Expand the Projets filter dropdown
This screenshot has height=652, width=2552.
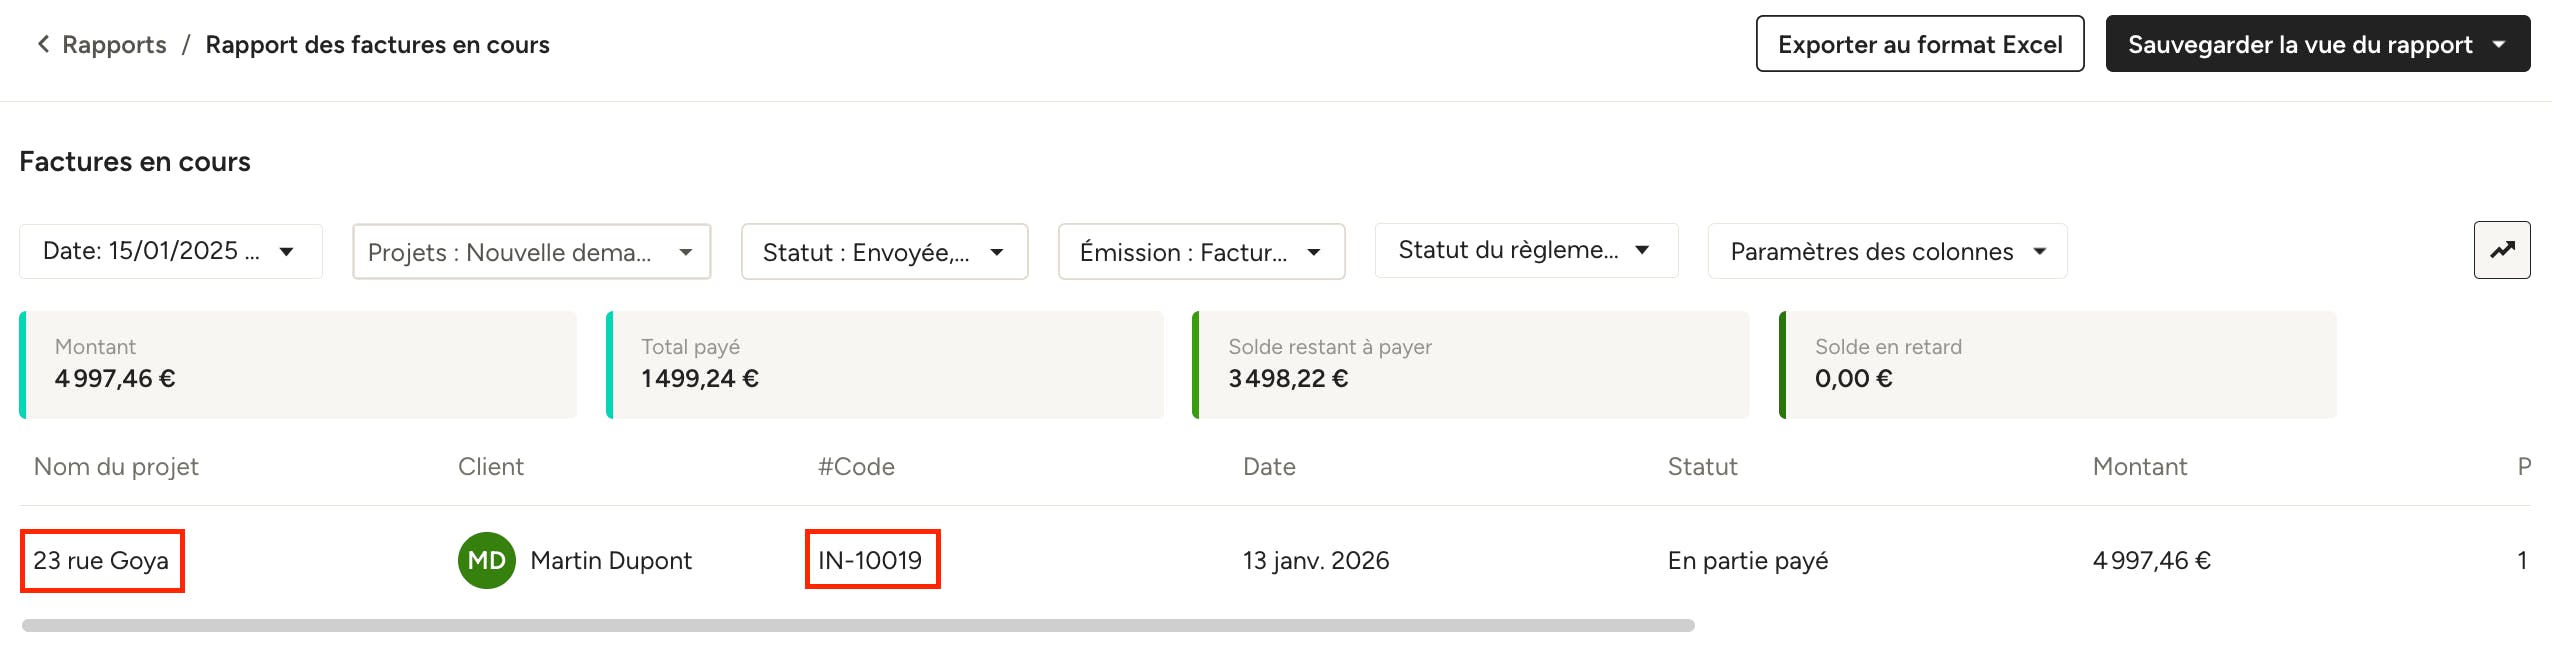point(531,252)
